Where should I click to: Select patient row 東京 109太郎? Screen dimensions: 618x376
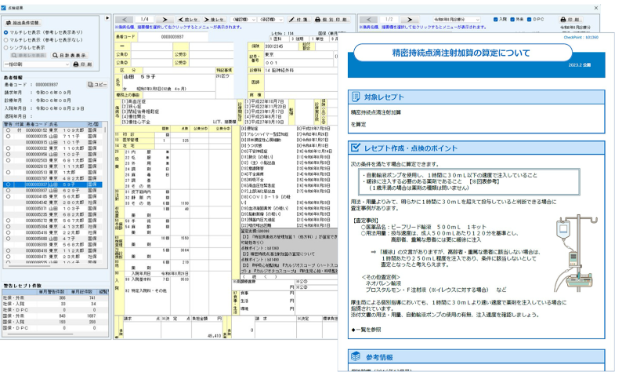click(52, 130)
